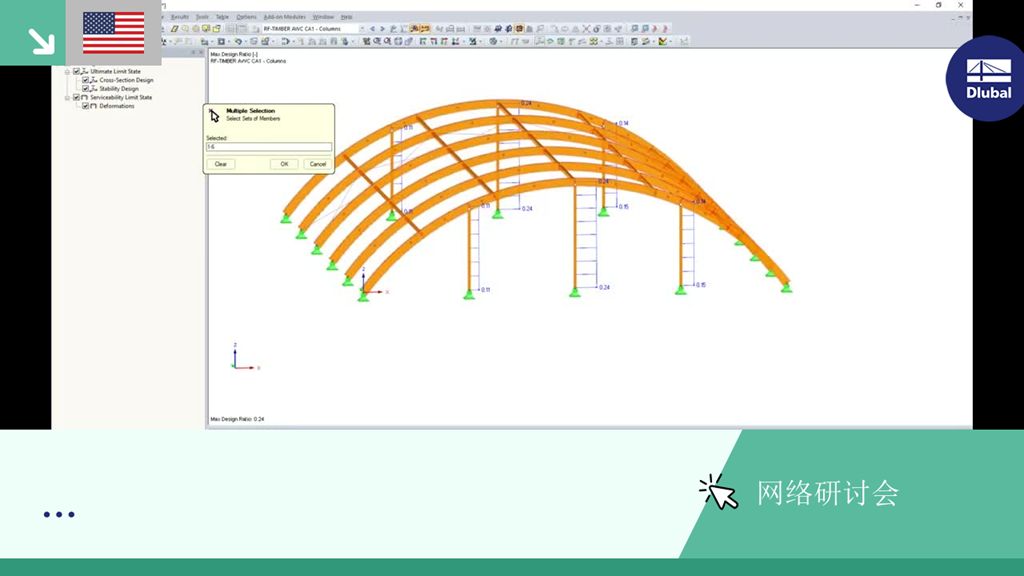Uncheck Serviceability Limit State checkbox
The height and width of the screenshot is (576, 1024).
tap(76, 97)
